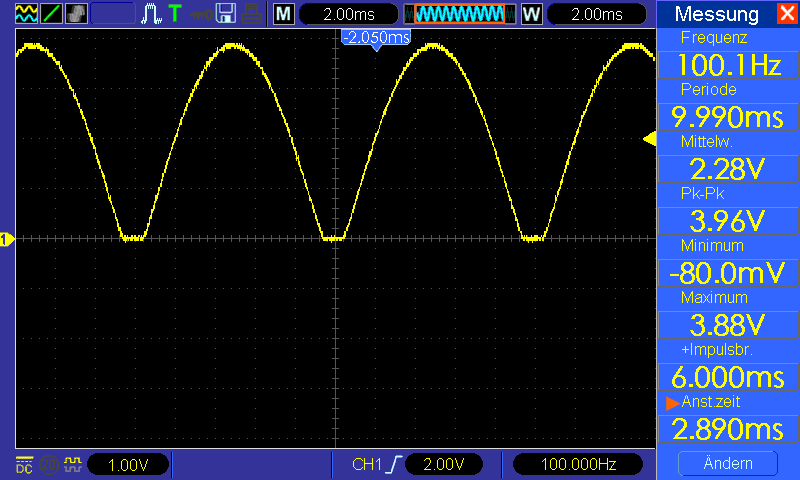The image size is (800, 480).
Task: Click the 1.00V vertical scale value
Action: tap(128, 464)
